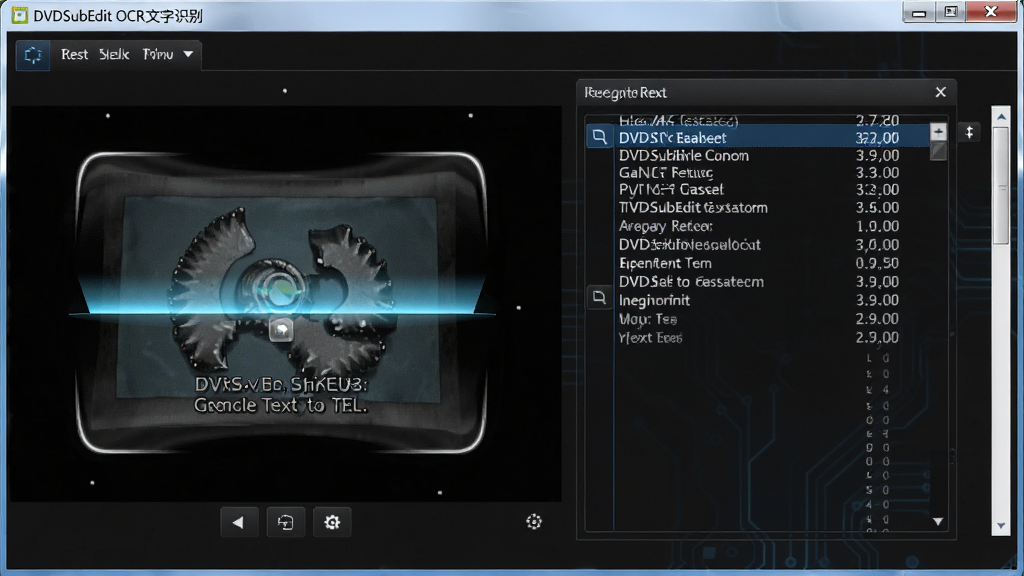The image size is (1024, 576).
Task: Click the down arrow at list bottom
Action: [x=938, y=522]
